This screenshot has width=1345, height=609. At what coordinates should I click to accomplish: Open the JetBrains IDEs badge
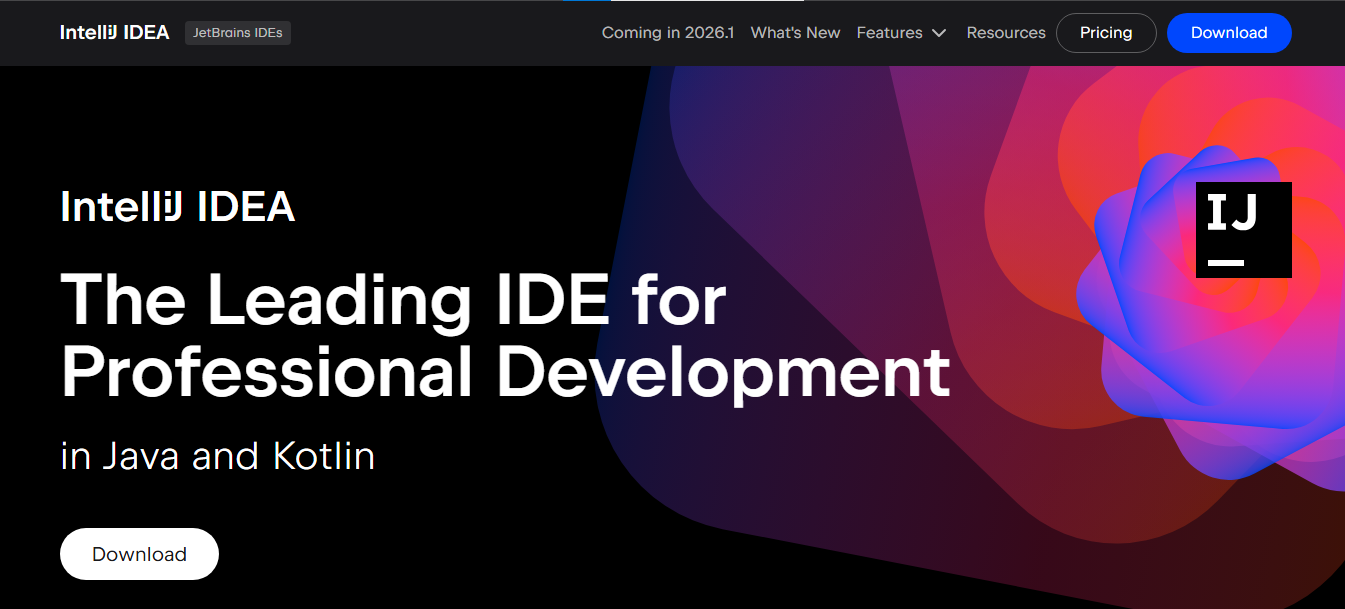tap(238, 33)
